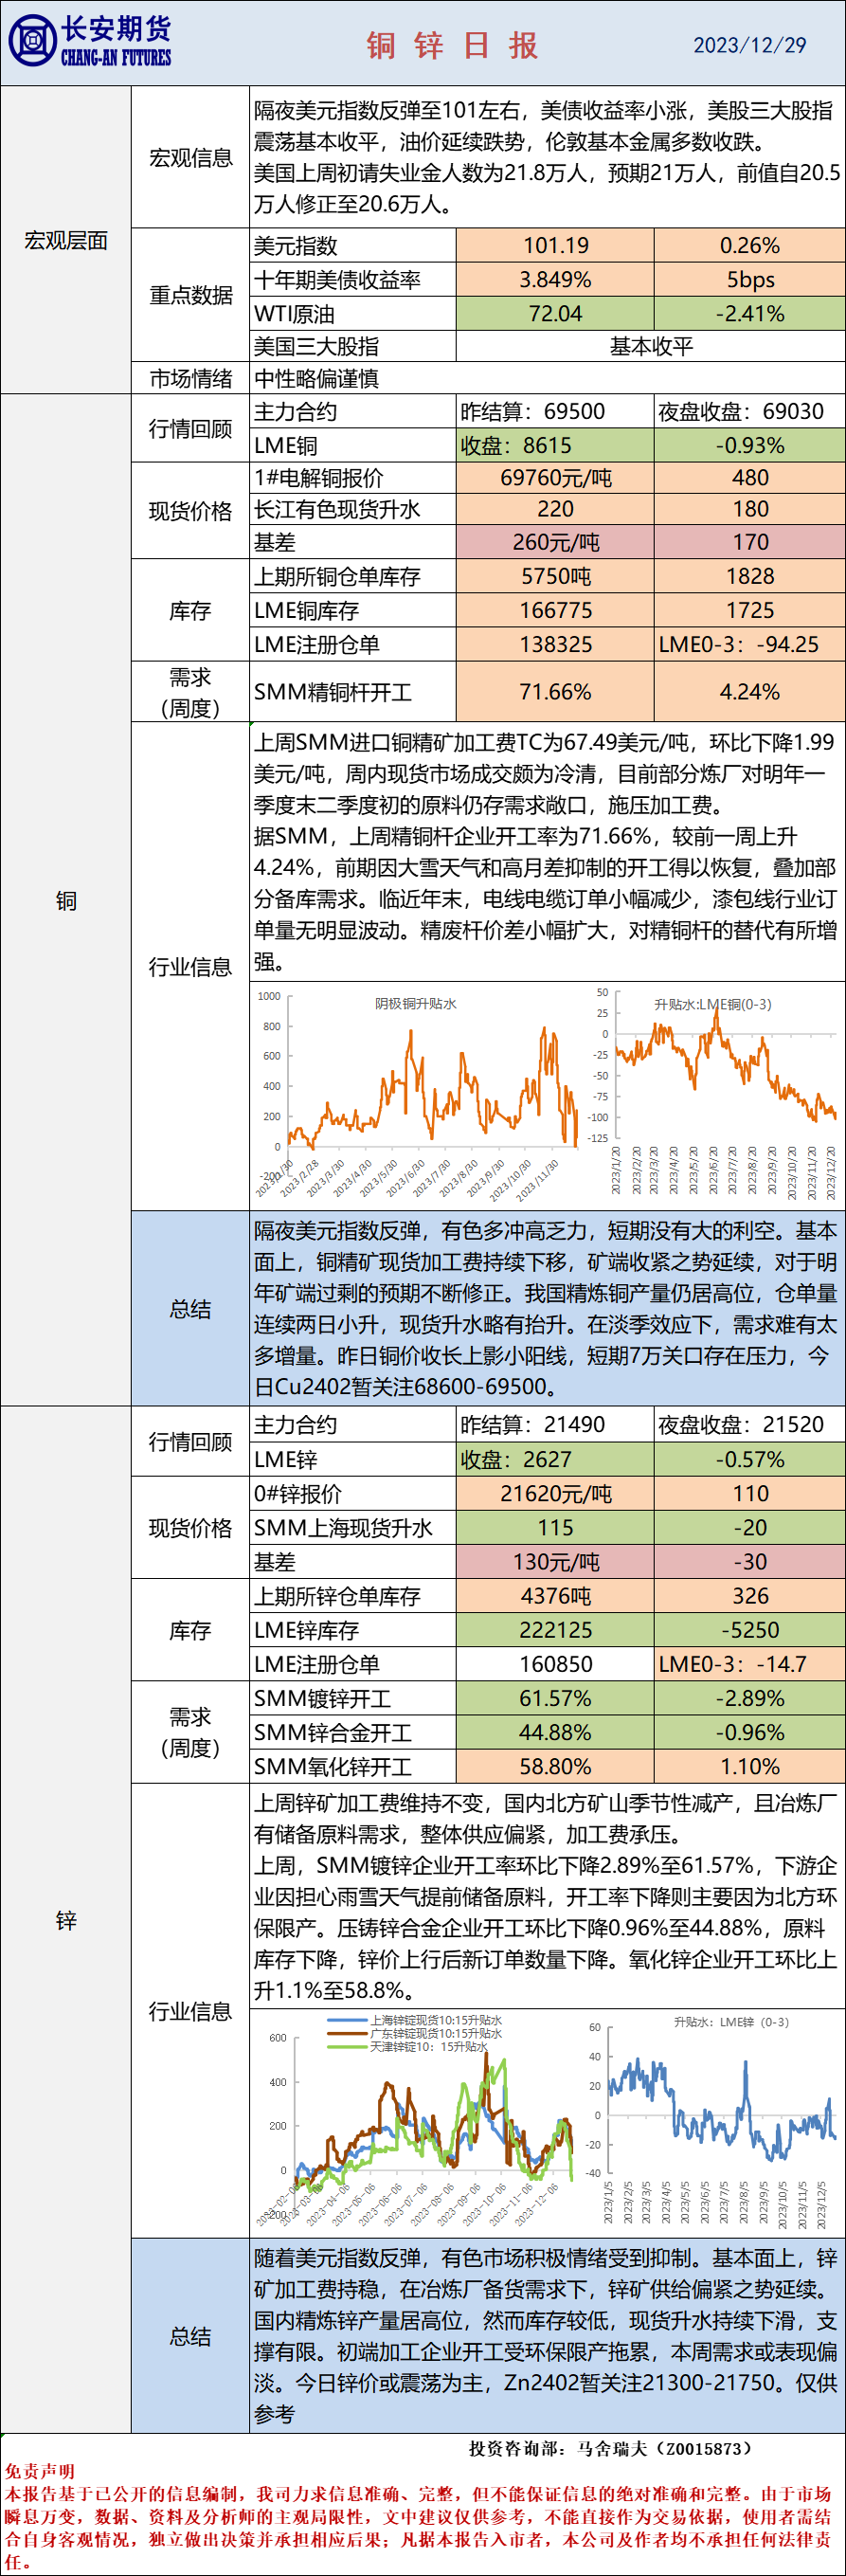Select the "美元指数" label cell

point(353,246)
